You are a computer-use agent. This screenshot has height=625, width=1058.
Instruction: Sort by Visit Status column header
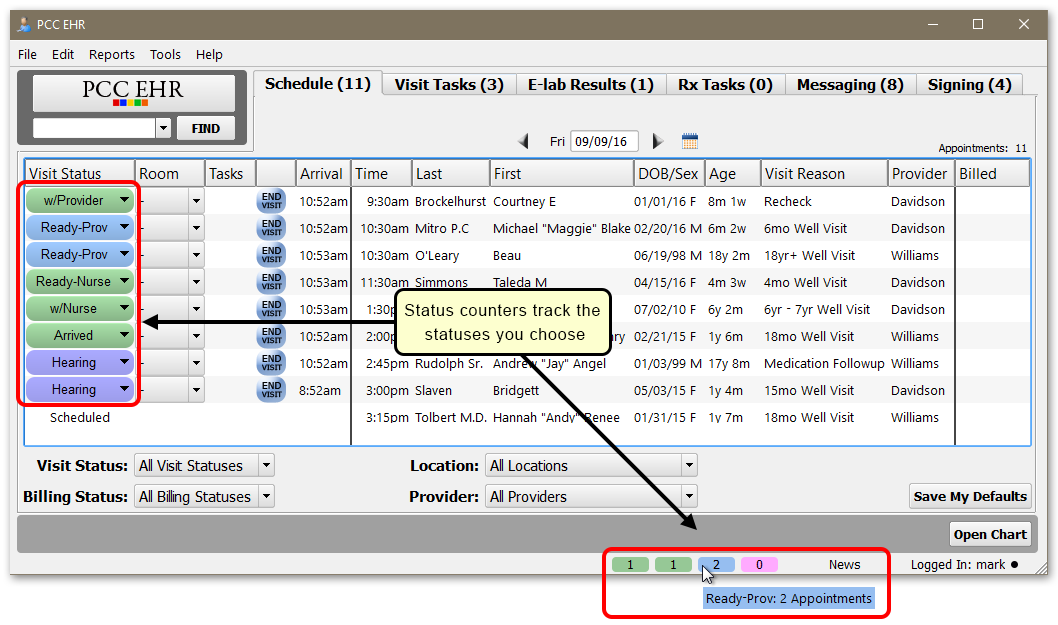point(80,173)
